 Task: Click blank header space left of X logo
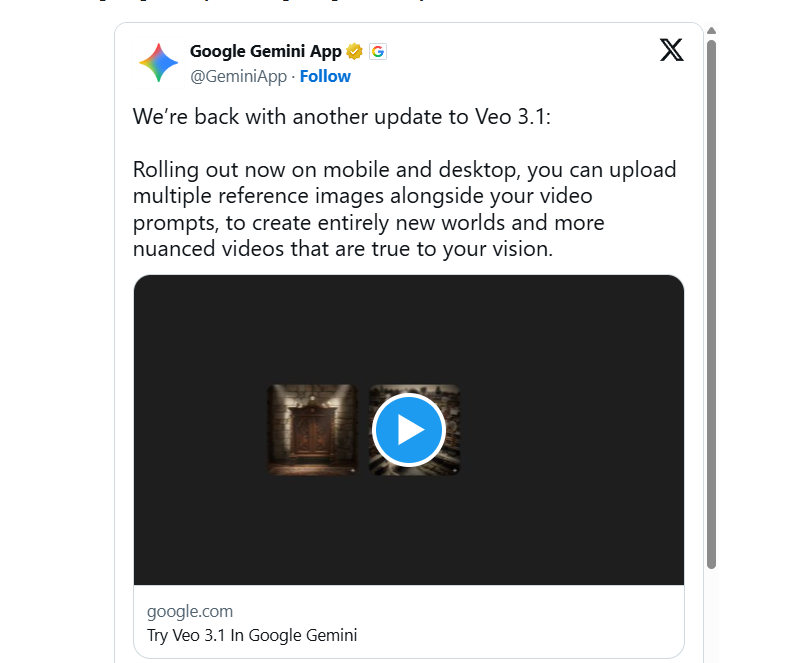[524, 51]
